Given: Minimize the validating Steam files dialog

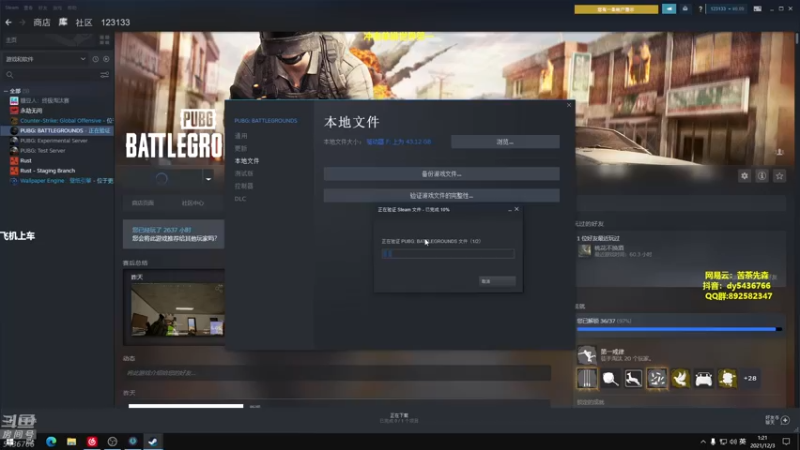Looking at the screenshot, I should click(510, 210).
